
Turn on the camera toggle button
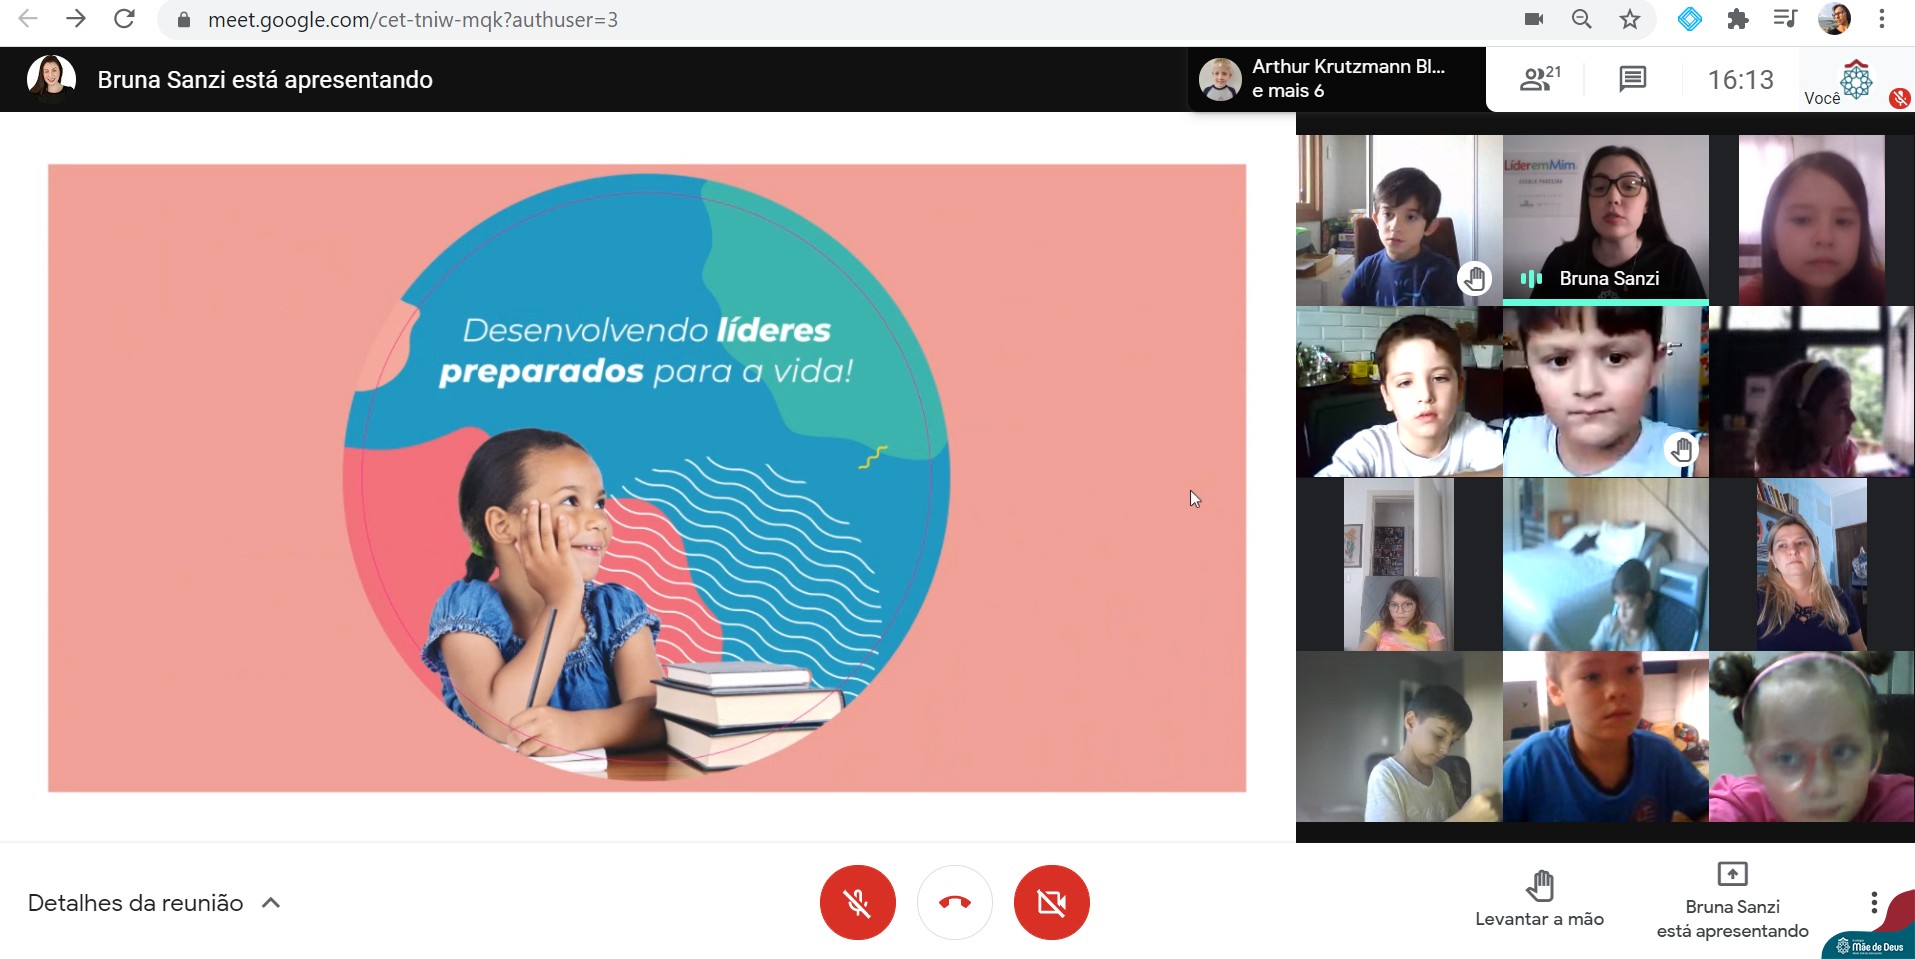coord(1051,902)
